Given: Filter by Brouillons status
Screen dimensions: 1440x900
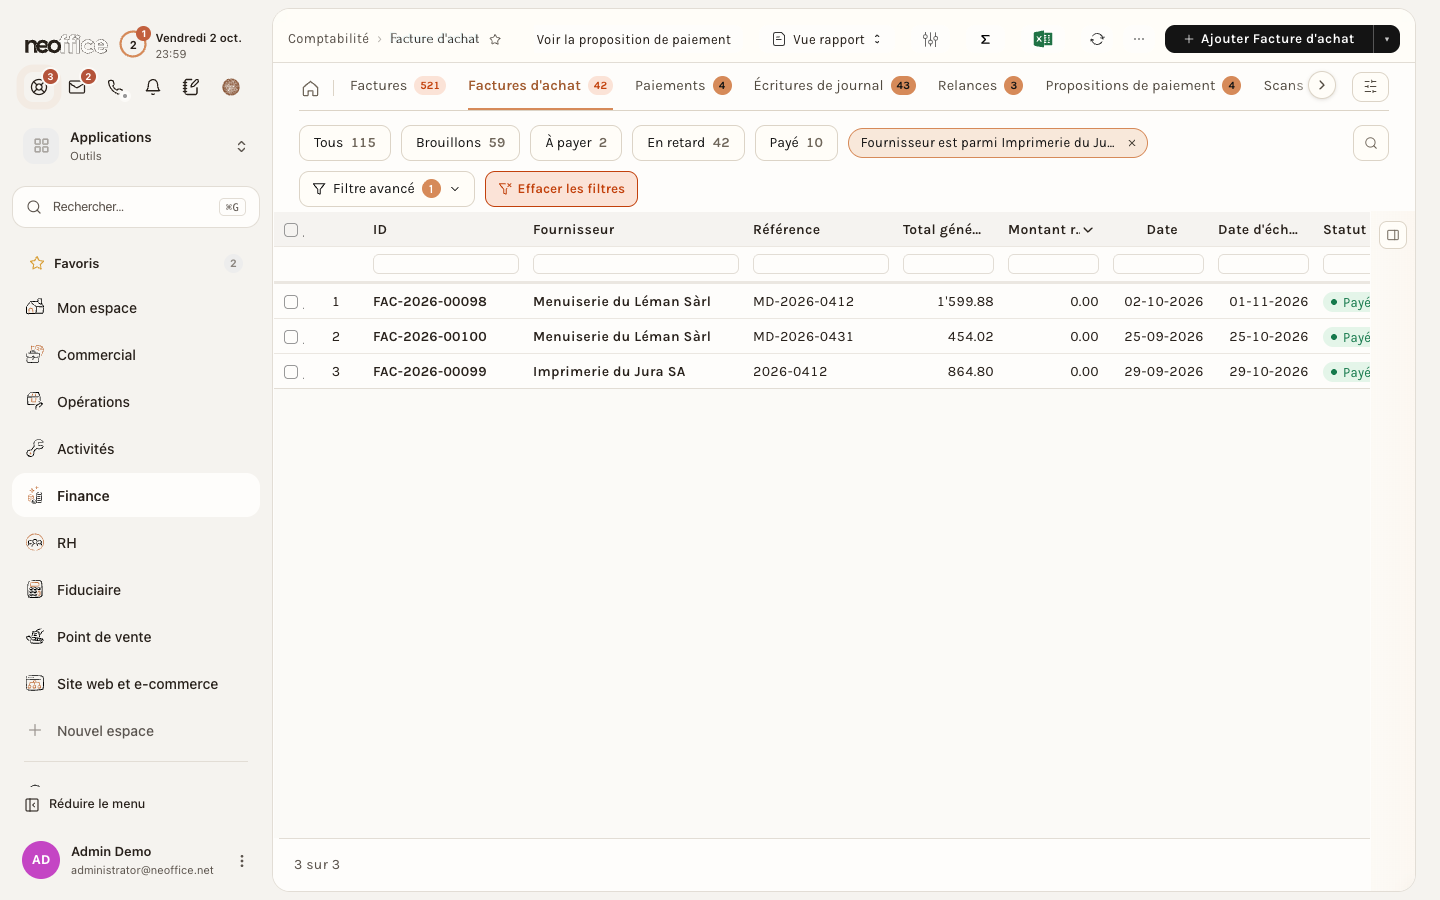Looking at the screenshot, I should [x=460, y=143].
